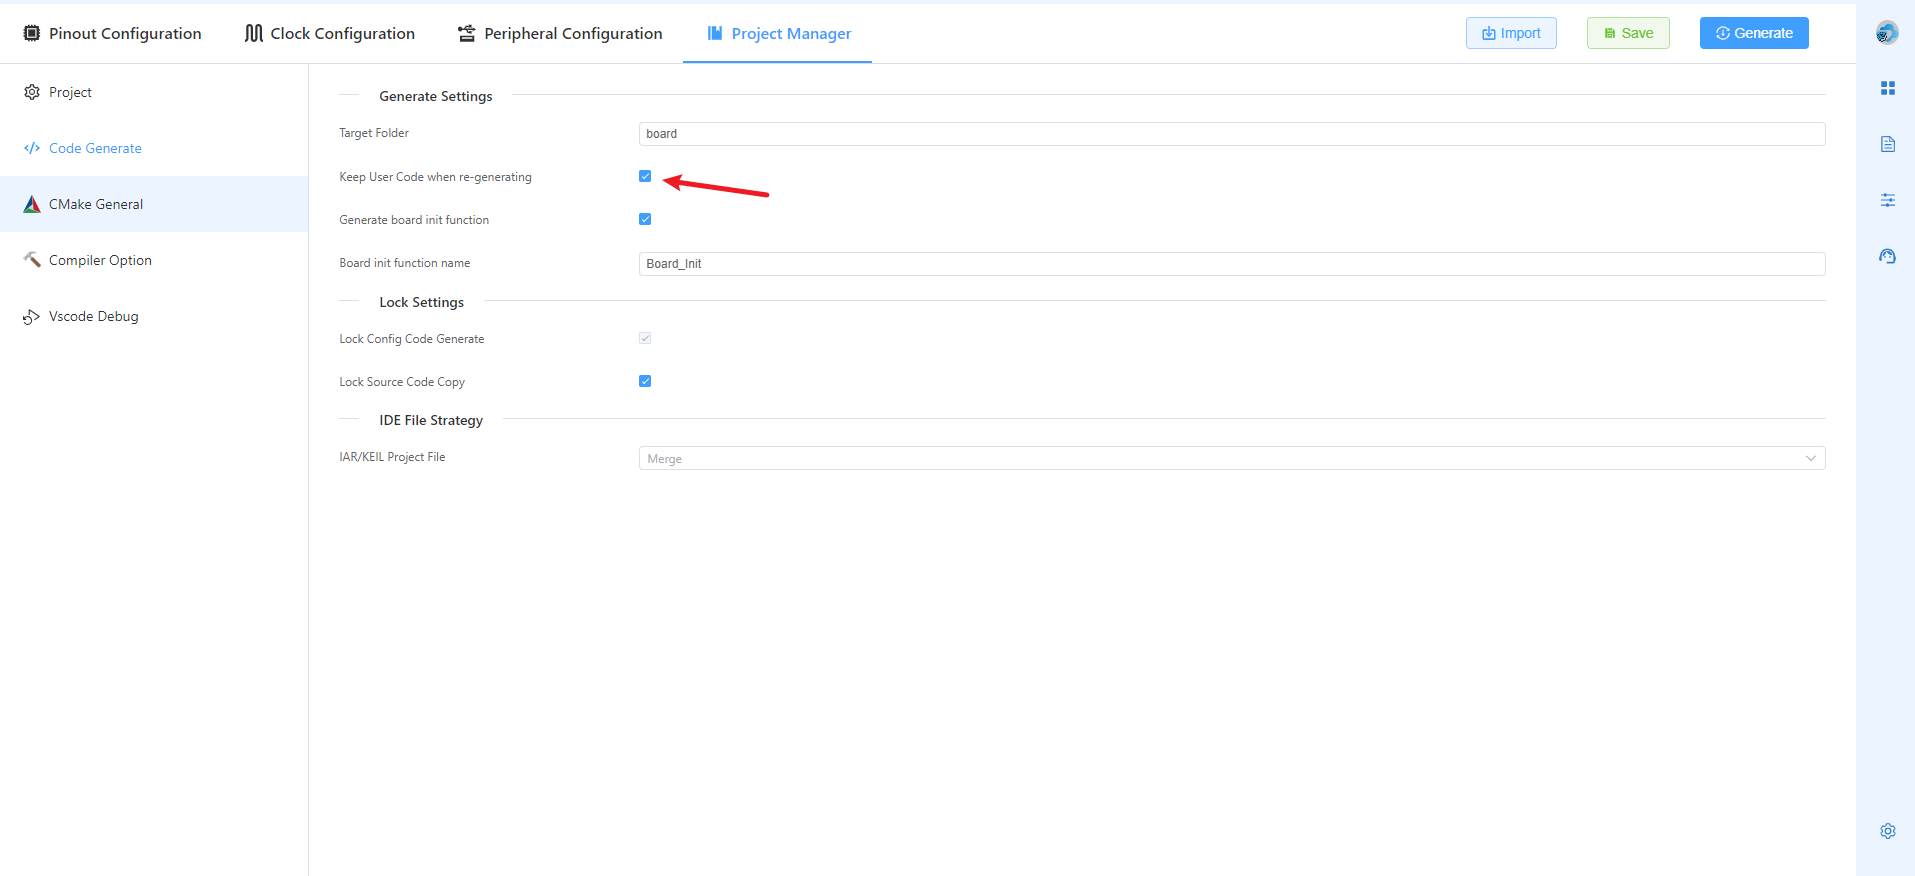This screenshot has width=1915, height=876.
Task: Click the gear icon at bottom right
Action: click(x=1887, y=831)
